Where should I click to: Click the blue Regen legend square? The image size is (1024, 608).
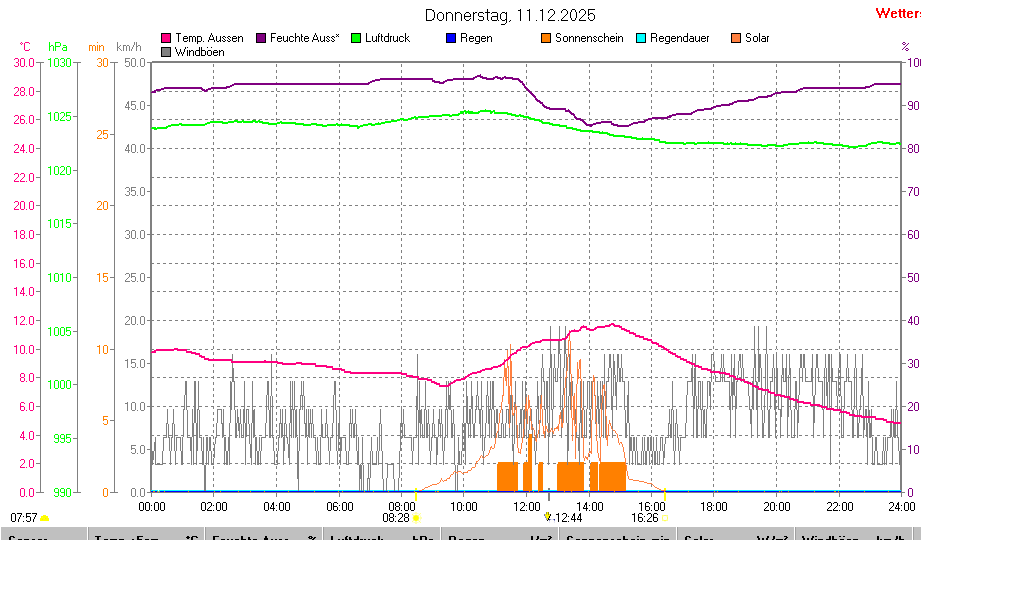450,38
